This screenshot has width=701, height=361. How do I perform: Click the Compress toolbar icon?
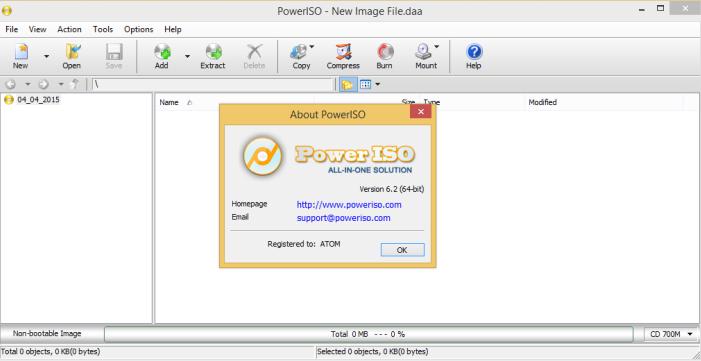pos(343,56)
